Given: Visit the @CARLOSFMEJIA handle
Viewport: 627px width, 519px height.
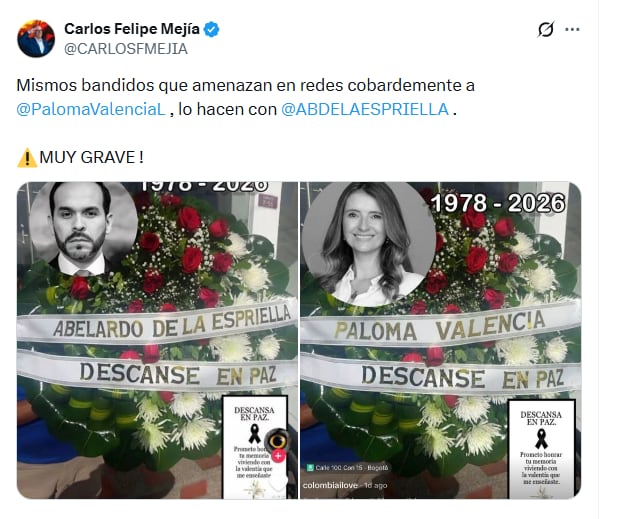Looking at the screenshot, I should [126, 49].
